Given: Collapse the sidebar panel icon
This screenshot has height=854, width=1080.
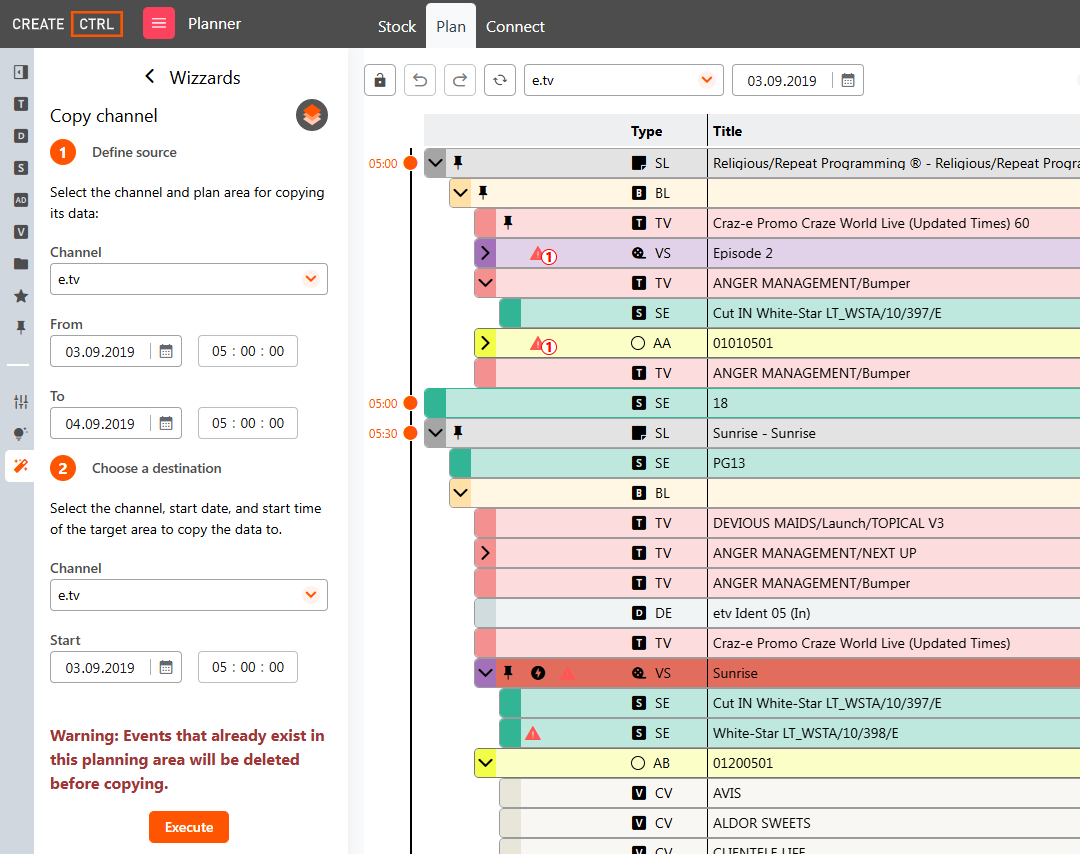Looking at the screenshot, I should [x=21, y=72].
